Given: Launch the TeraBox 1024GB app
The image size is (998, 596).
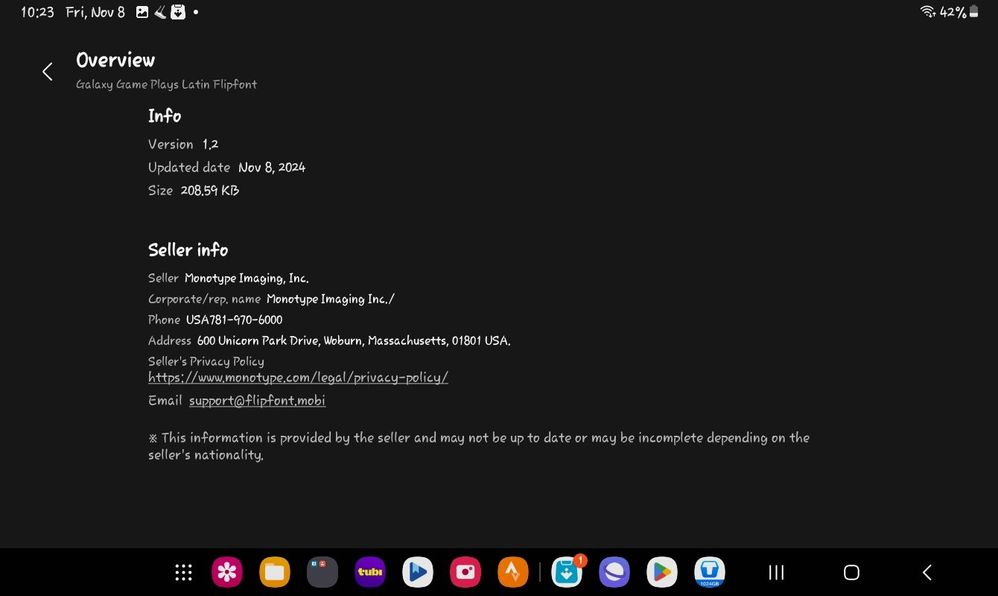Looking at the screenshot, I should point(710,572).
